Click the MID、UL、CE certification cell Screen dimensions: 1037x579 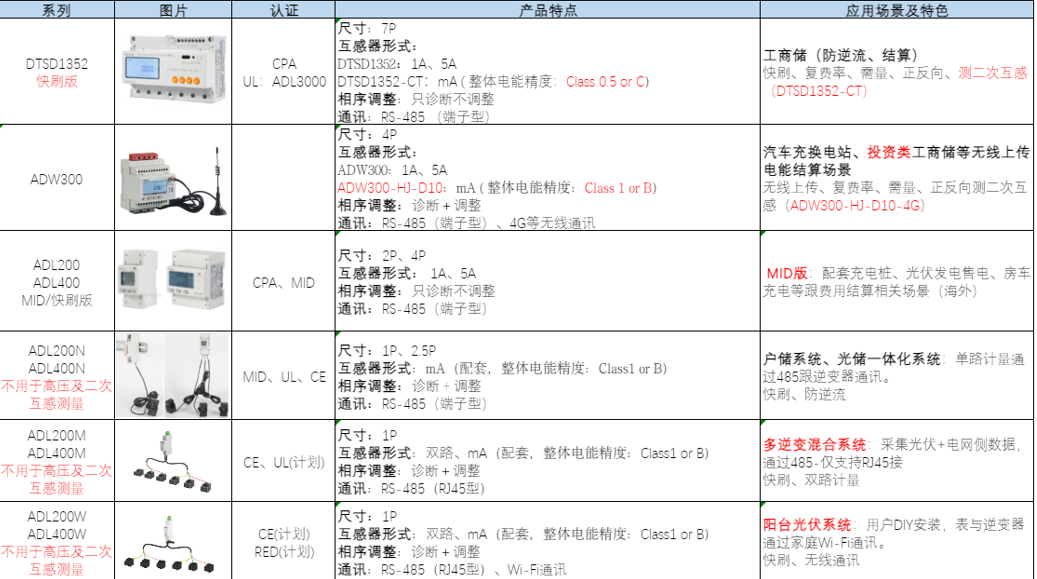(x=284, y=377)
